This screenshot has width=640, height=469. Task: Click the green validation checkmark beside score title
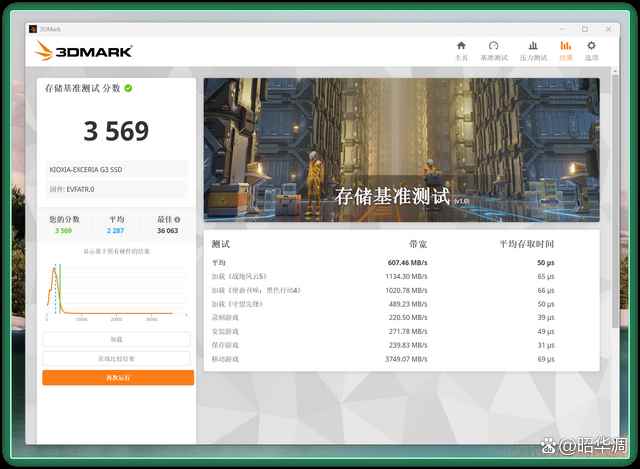[x=128, y=88]
